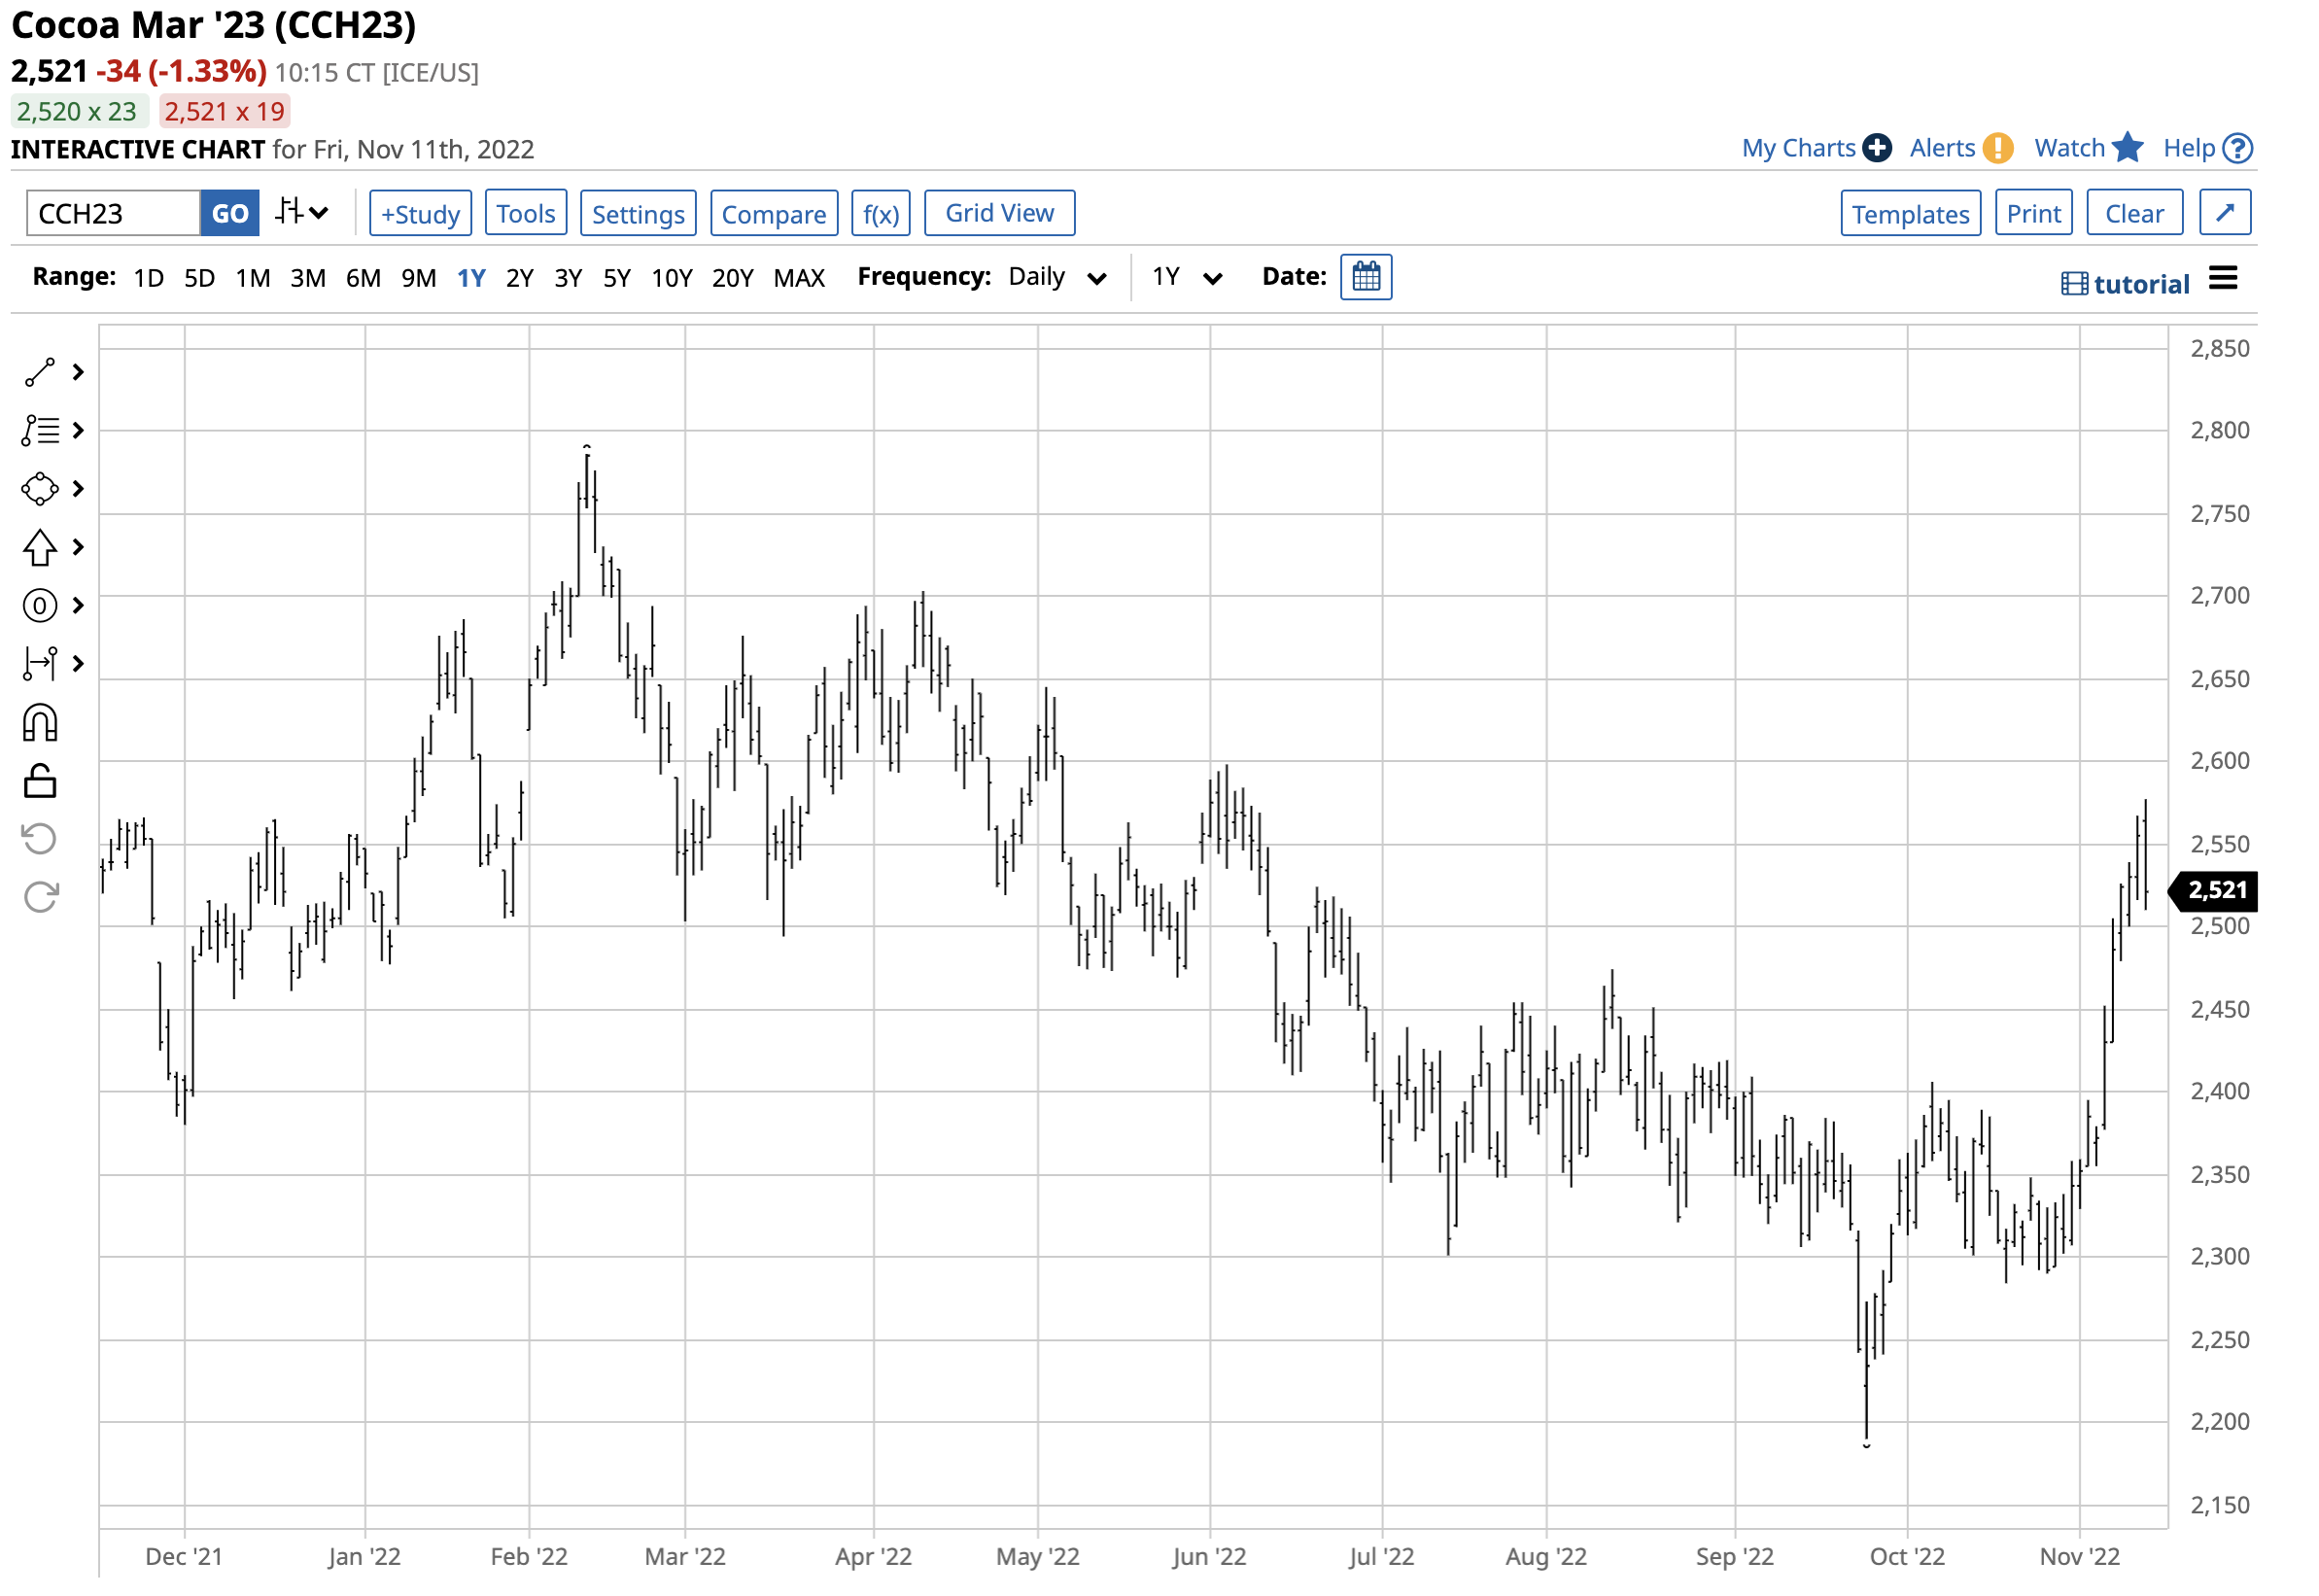Open the date calendar picker
2319x1596 pixels.
tap(1368, 278)
